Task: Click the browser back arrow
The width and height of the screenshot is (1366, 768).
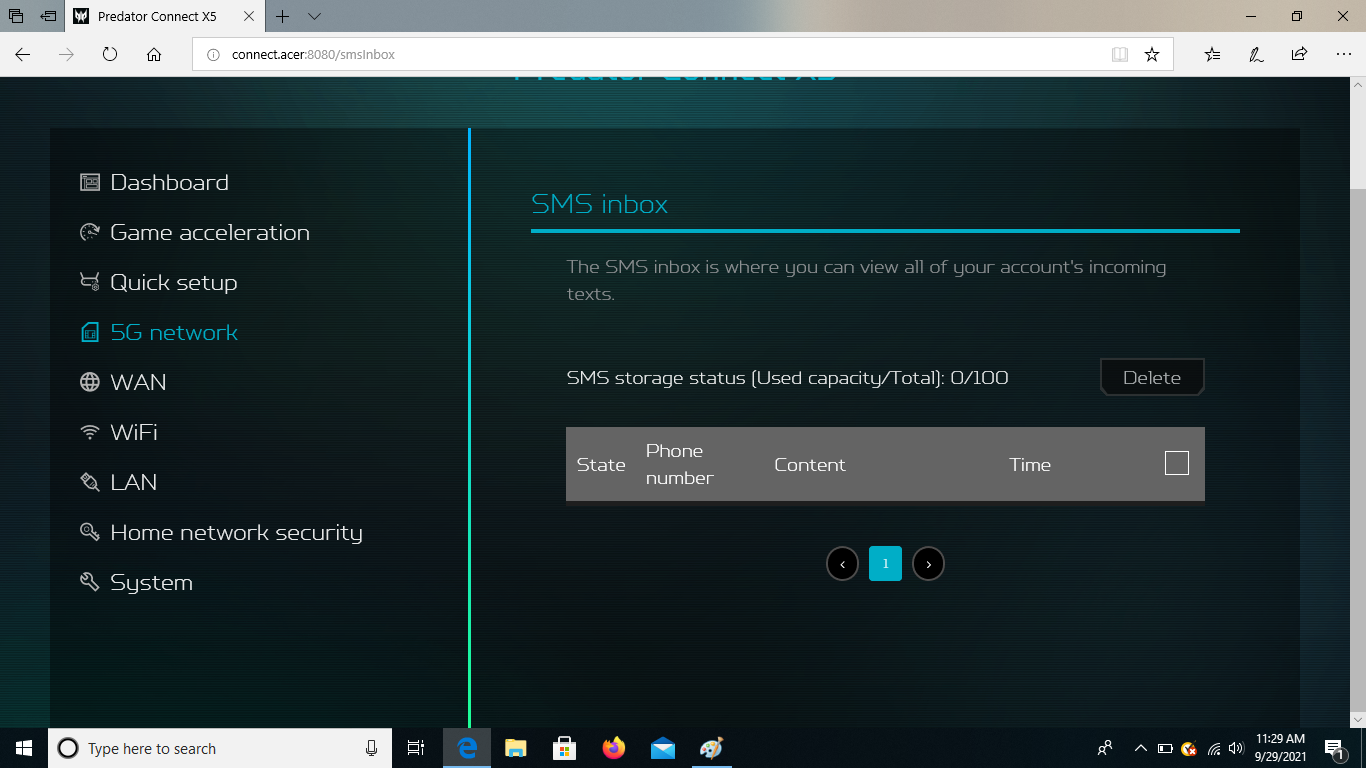Action: [x=22, y=54]
